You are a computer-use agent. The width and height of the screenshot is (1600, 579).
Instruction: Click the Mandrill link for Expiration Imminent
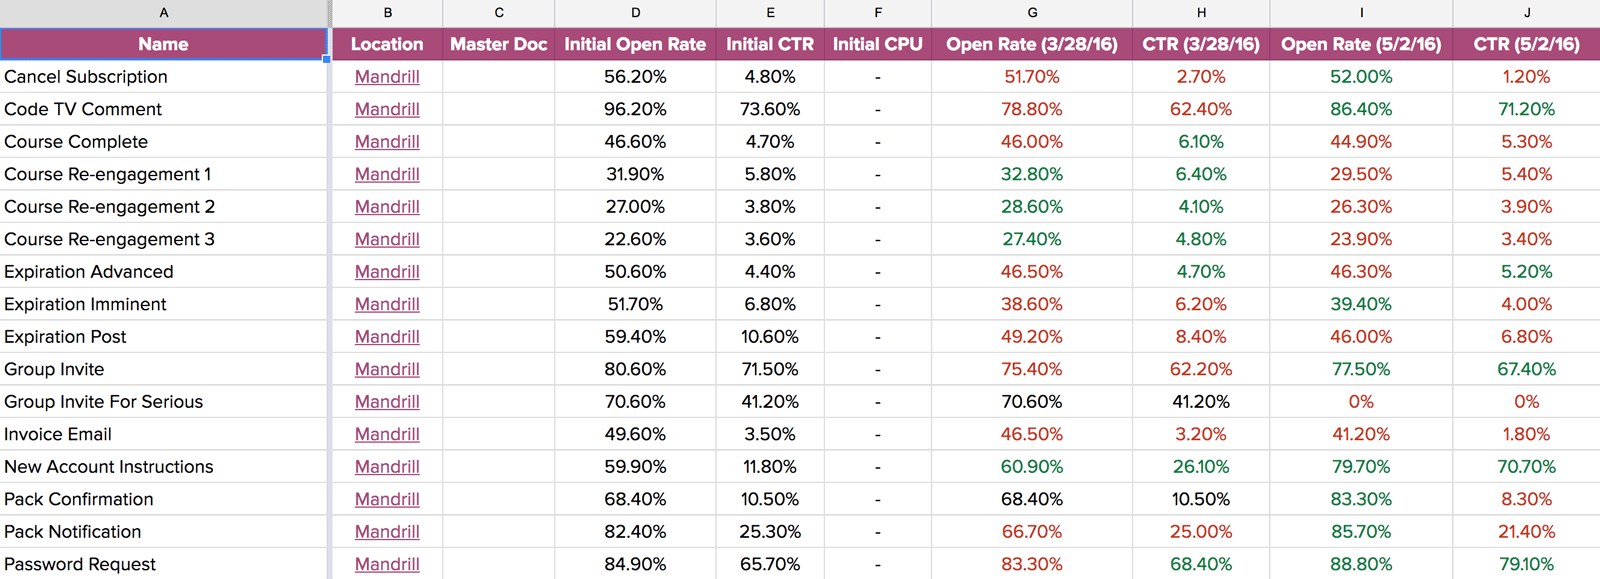(387, 304)
